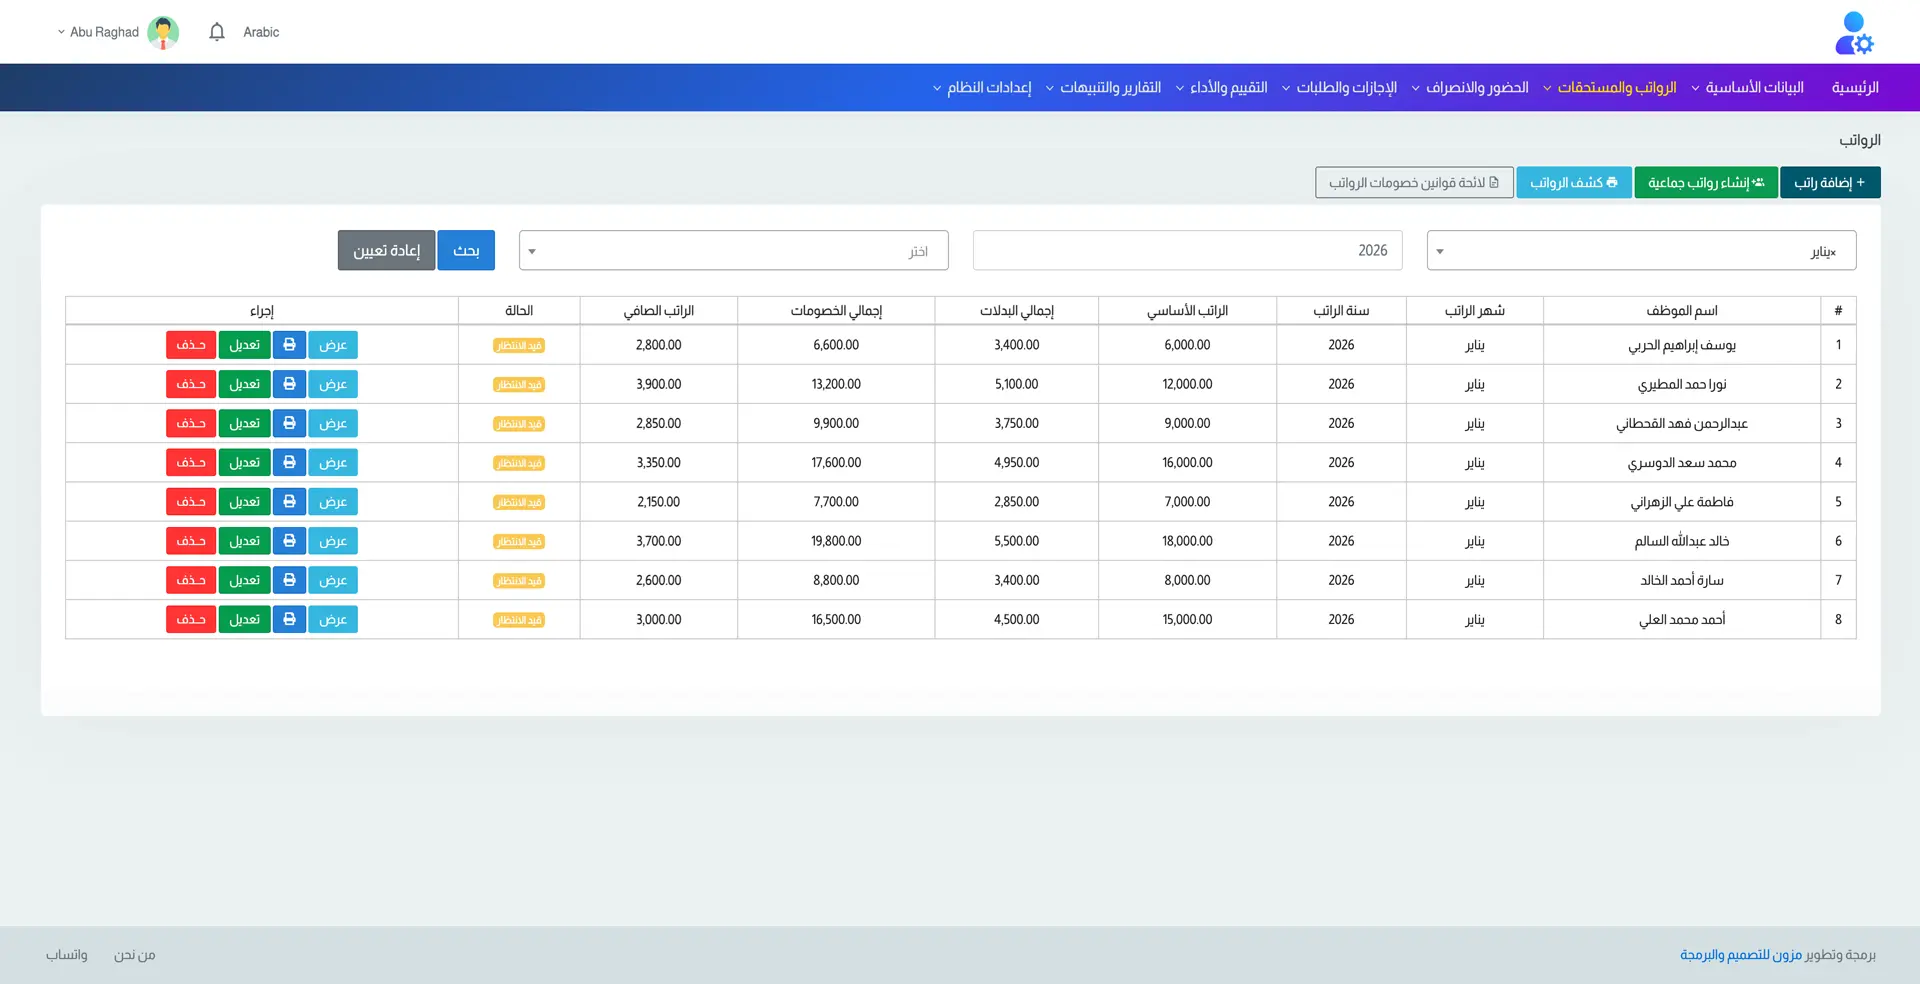Screen dimensions: 1920x984
Task: Click the Abu Raghad user avatar
Action: [163, 32]
